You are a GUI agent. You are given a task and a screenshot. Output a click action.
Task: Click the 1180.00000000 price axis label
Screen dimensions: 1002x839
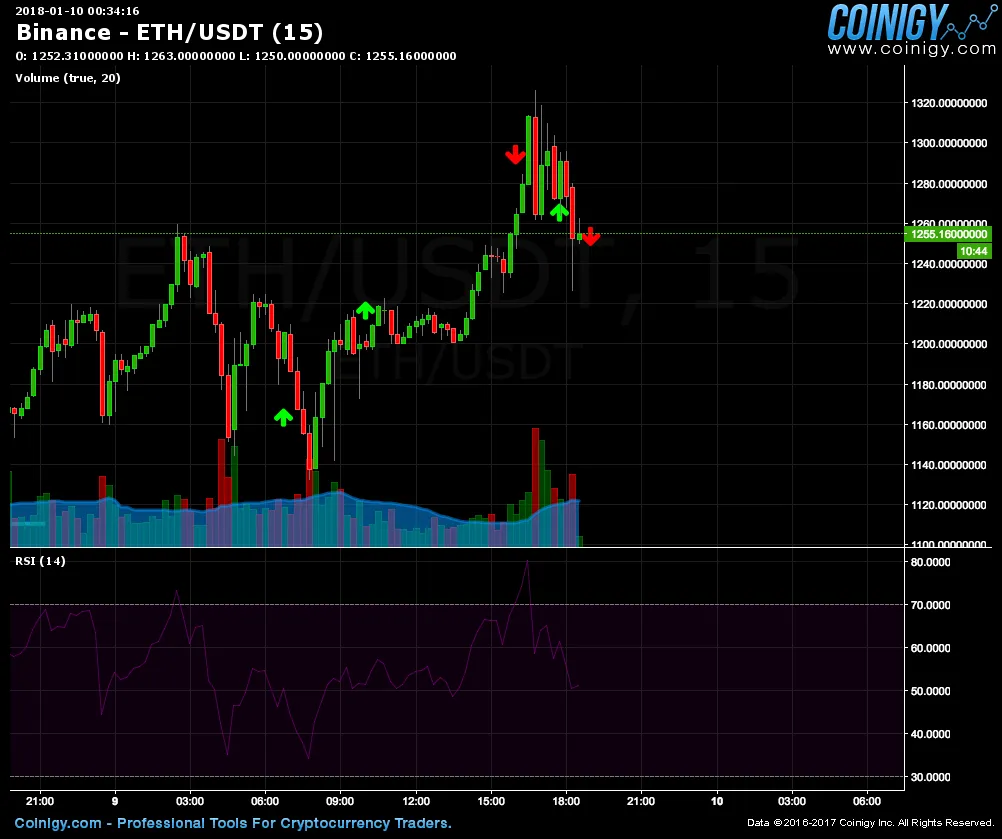[949, 385]
